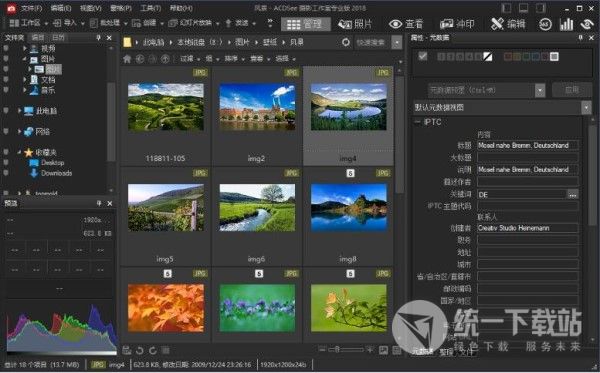Open the 过滤 filter dropdown

(x=189, y=59)
